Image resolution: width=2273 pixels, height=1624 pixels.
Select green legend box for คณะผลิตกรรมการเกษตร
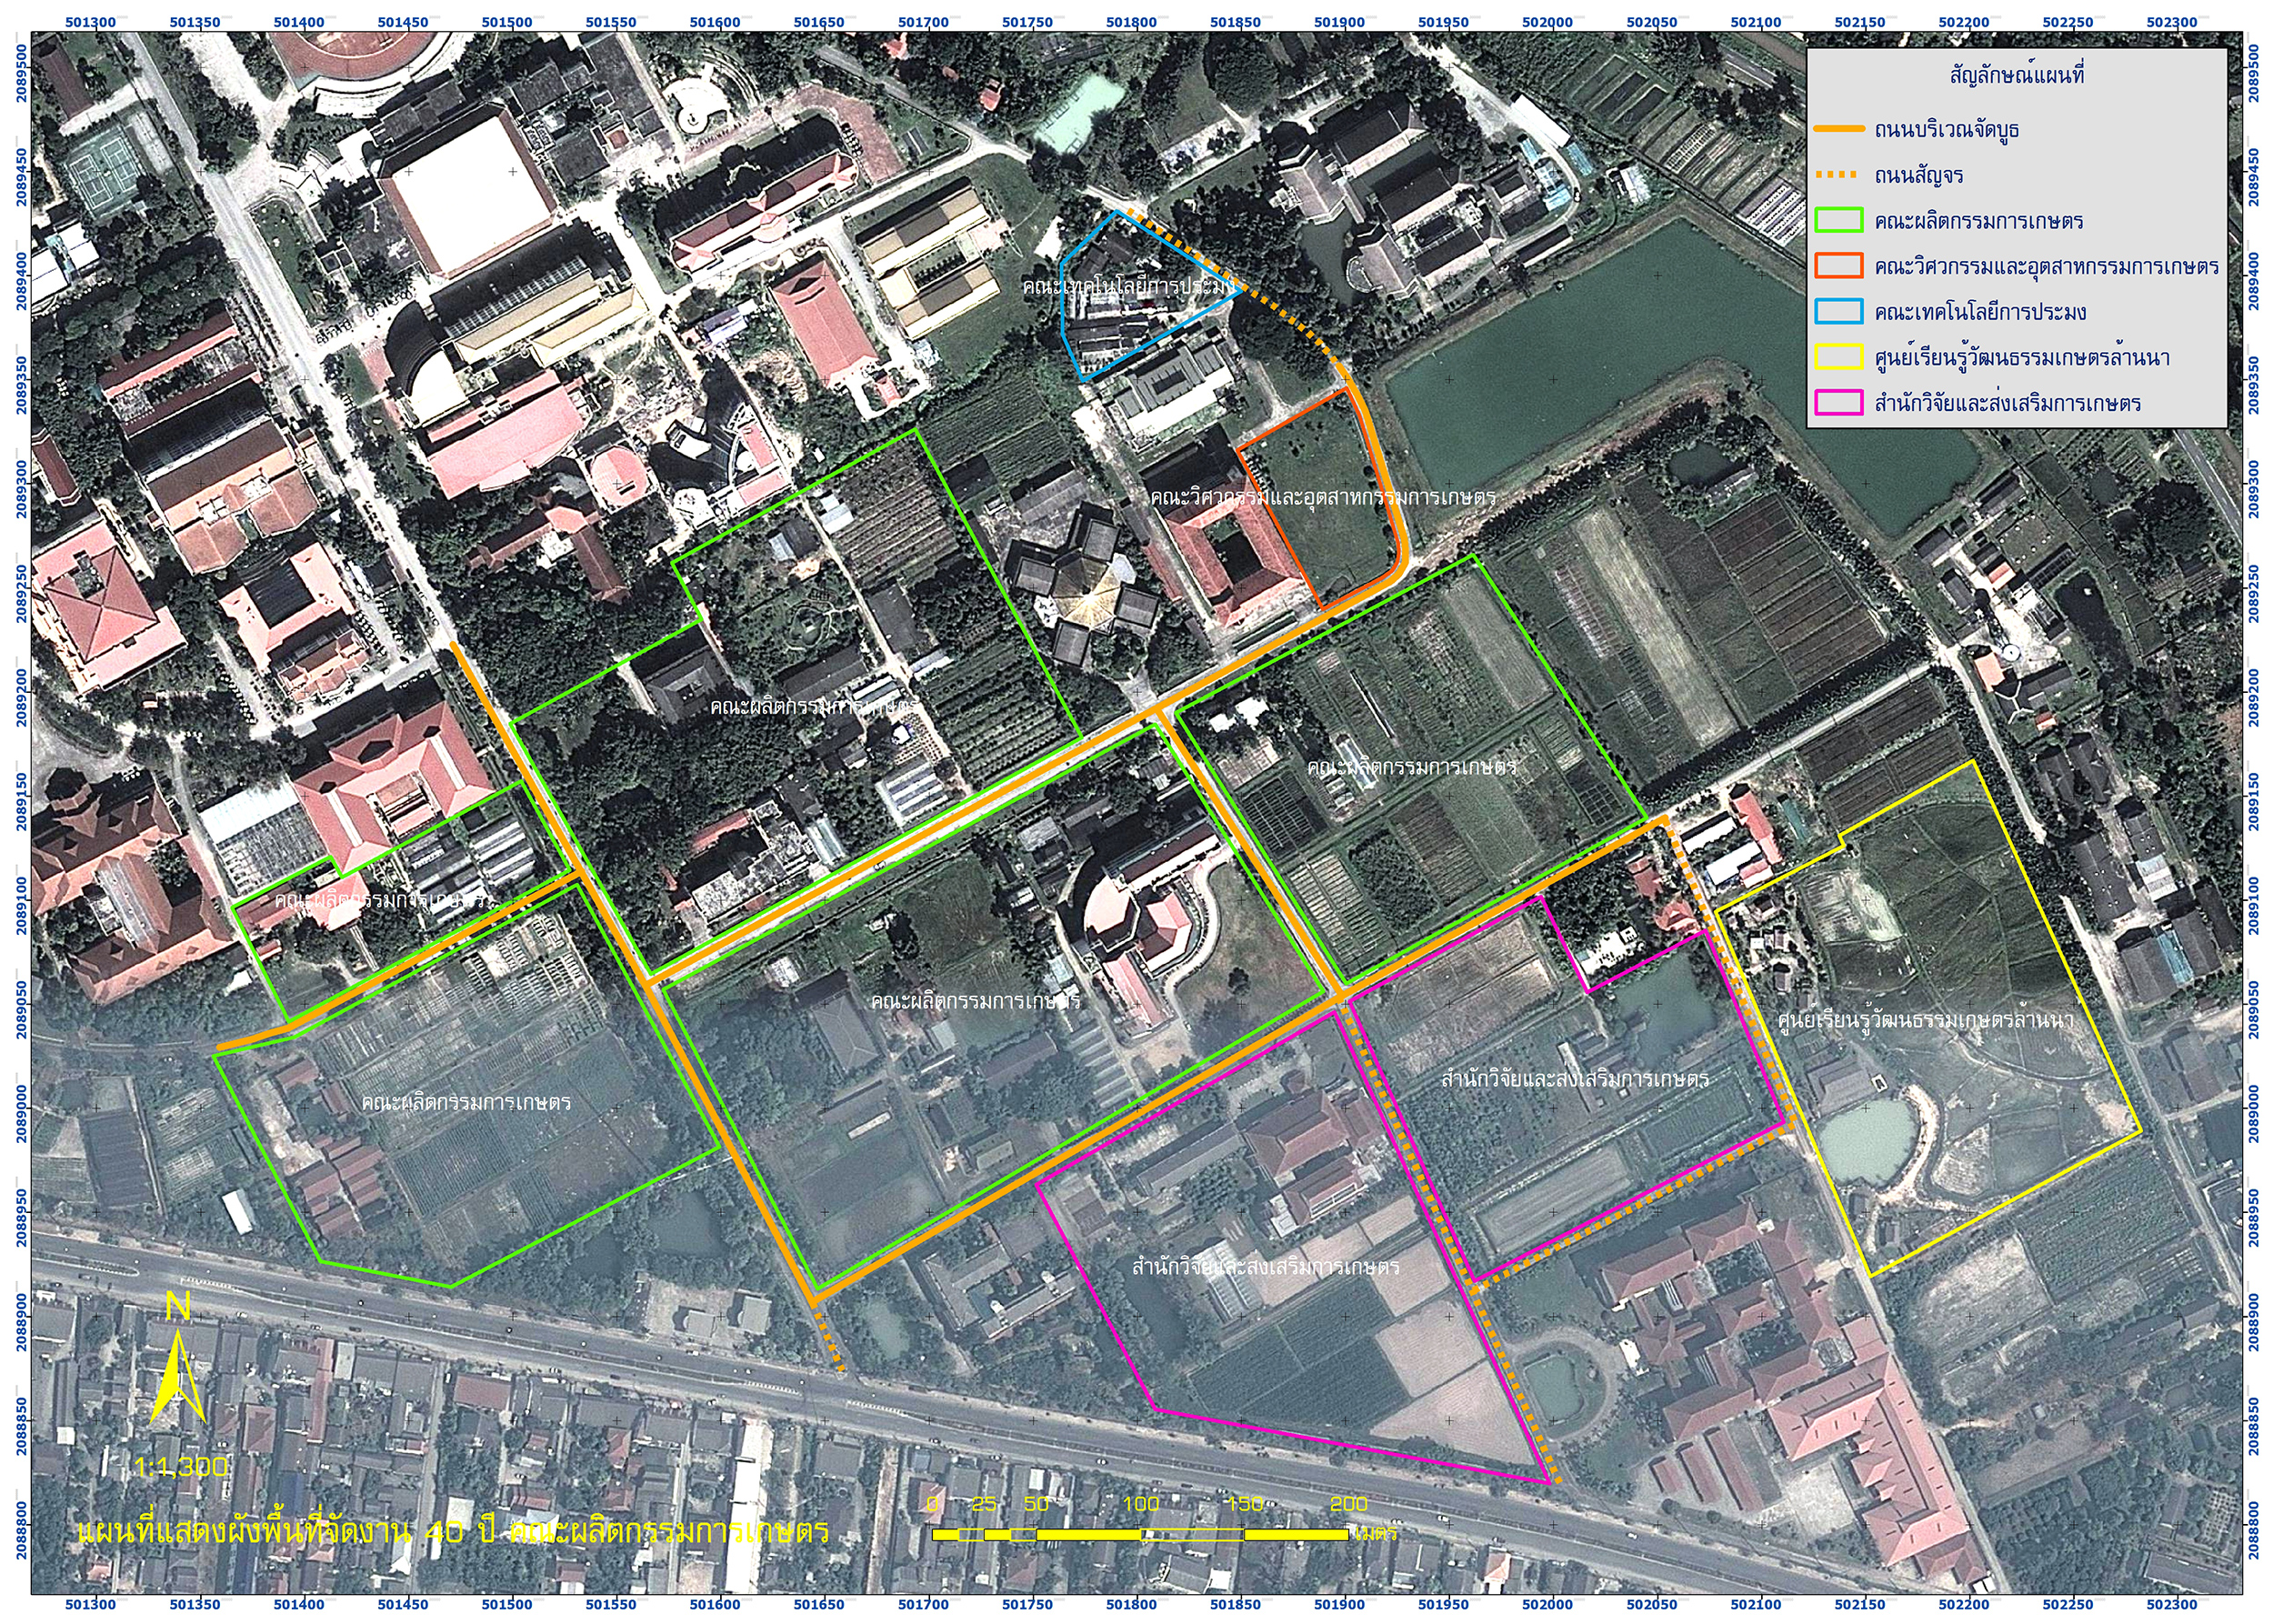(x=1838, y=220)
